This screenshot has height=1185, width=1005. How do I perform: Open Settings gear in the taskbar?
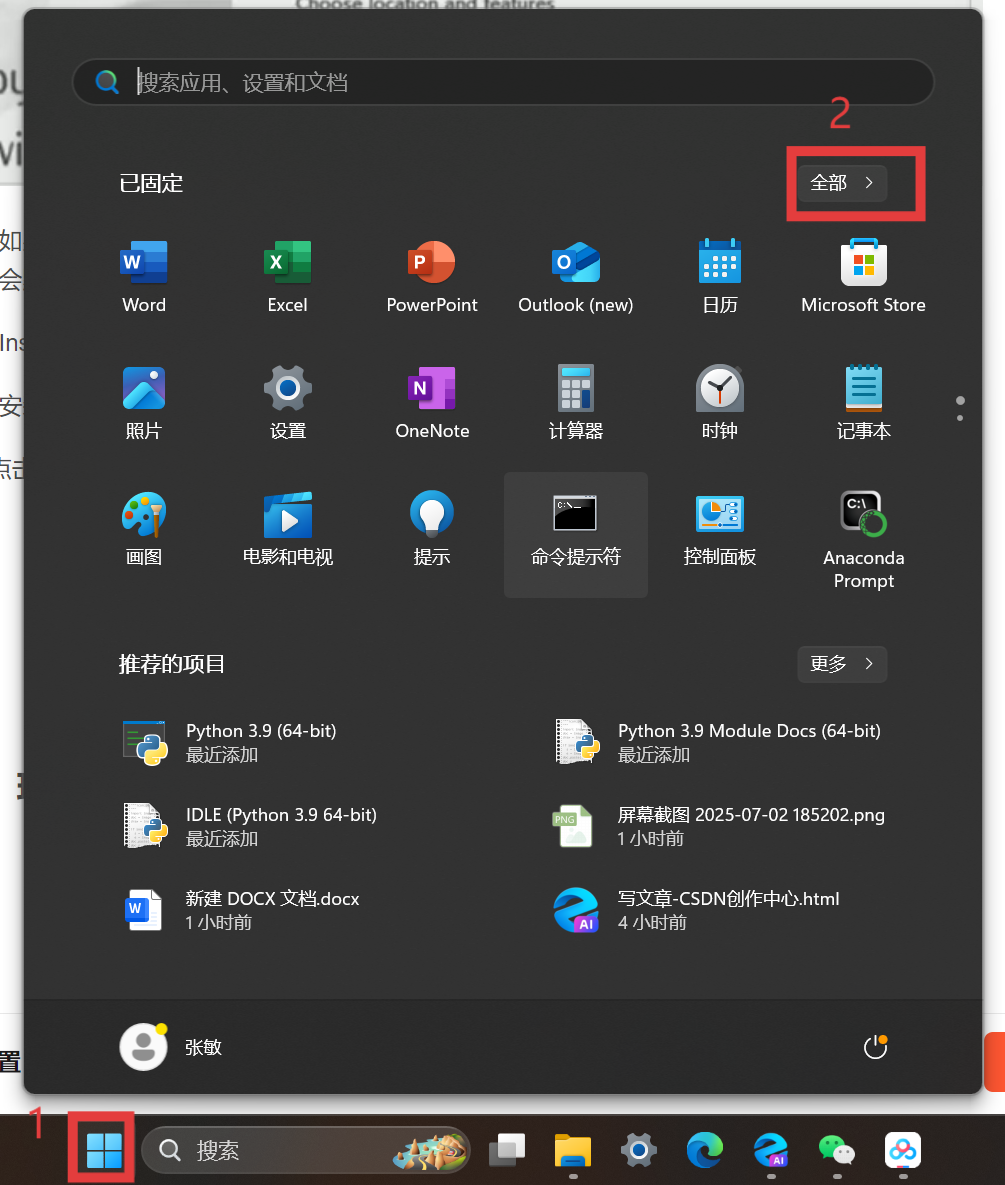639,1150
